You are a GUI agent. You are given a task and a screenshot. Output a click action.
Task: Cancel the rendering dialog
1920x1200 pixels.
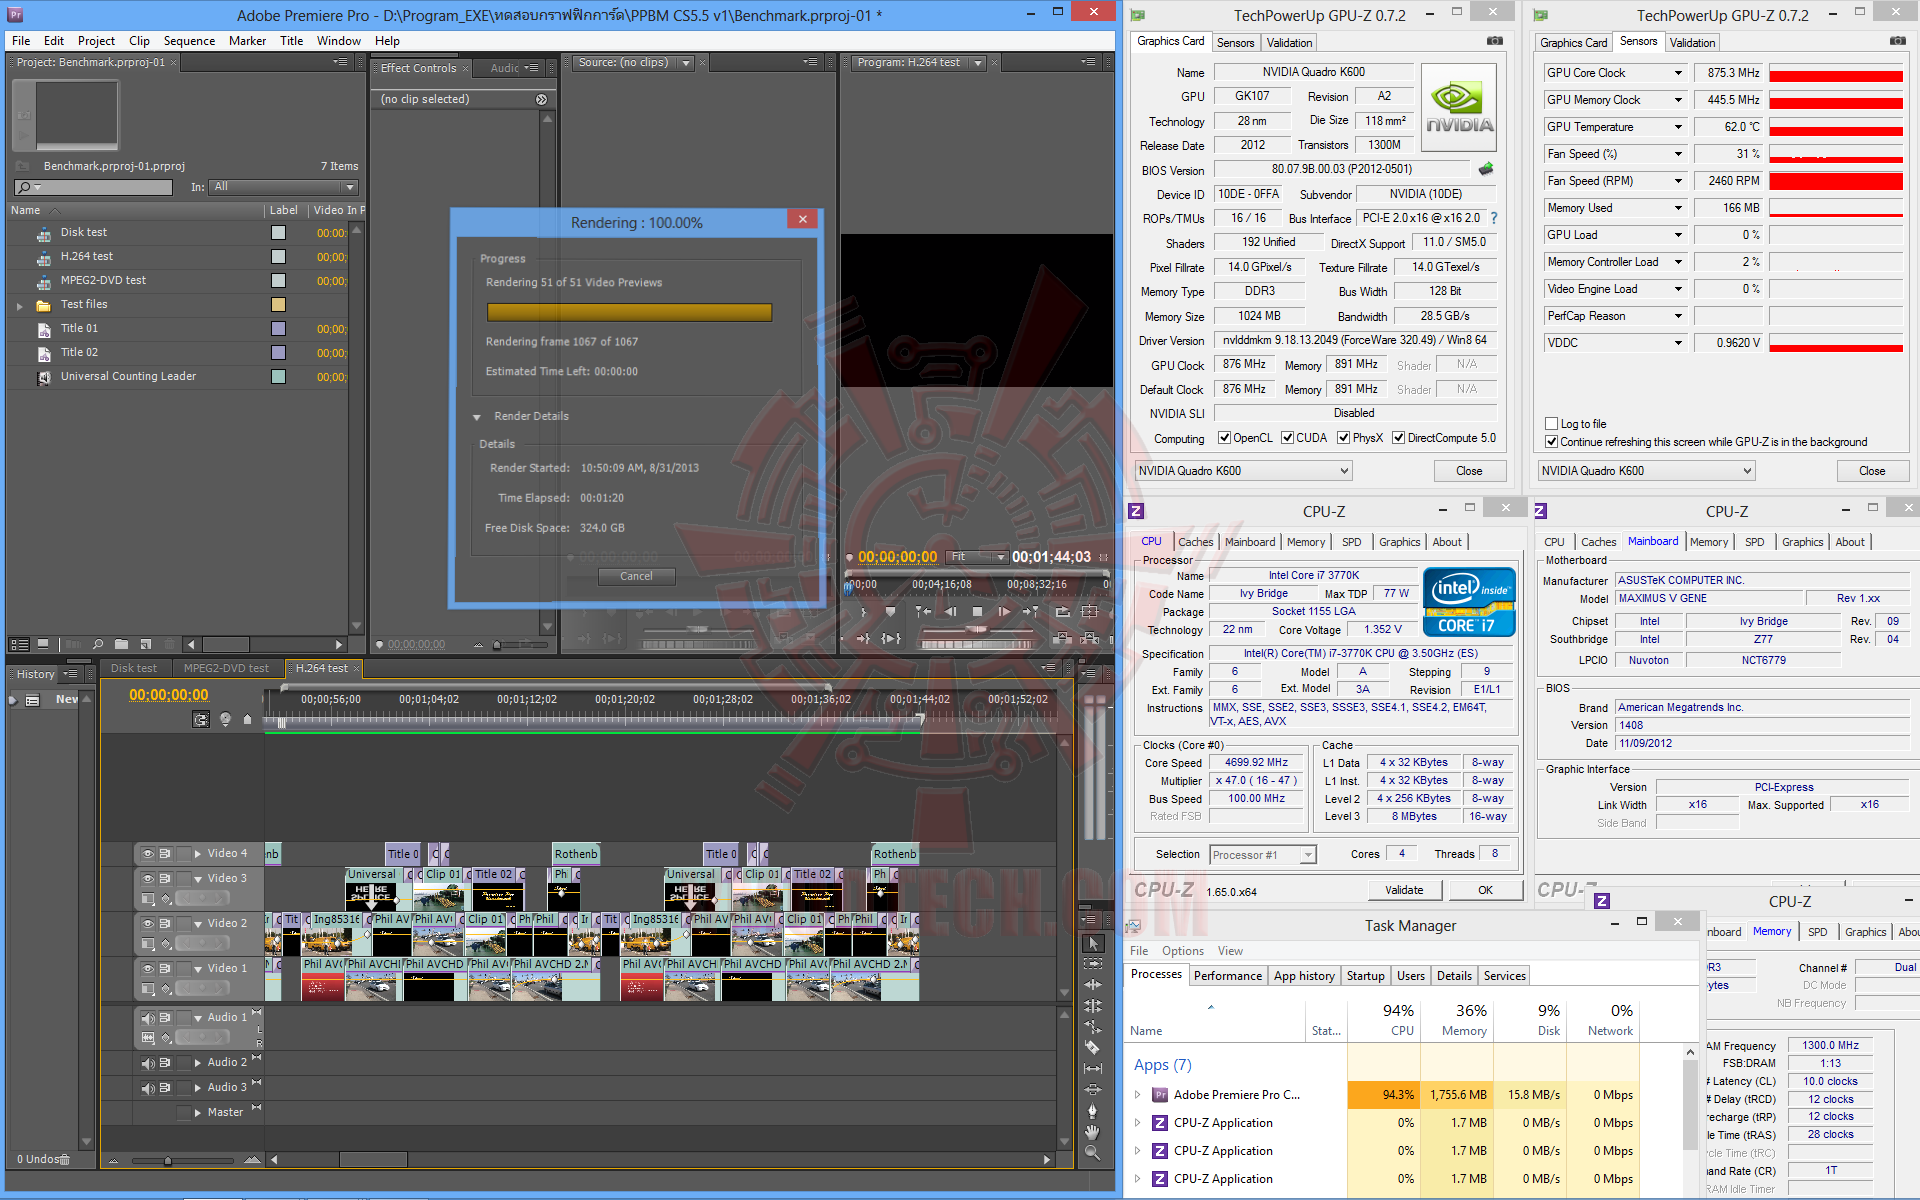click(636, 576)
